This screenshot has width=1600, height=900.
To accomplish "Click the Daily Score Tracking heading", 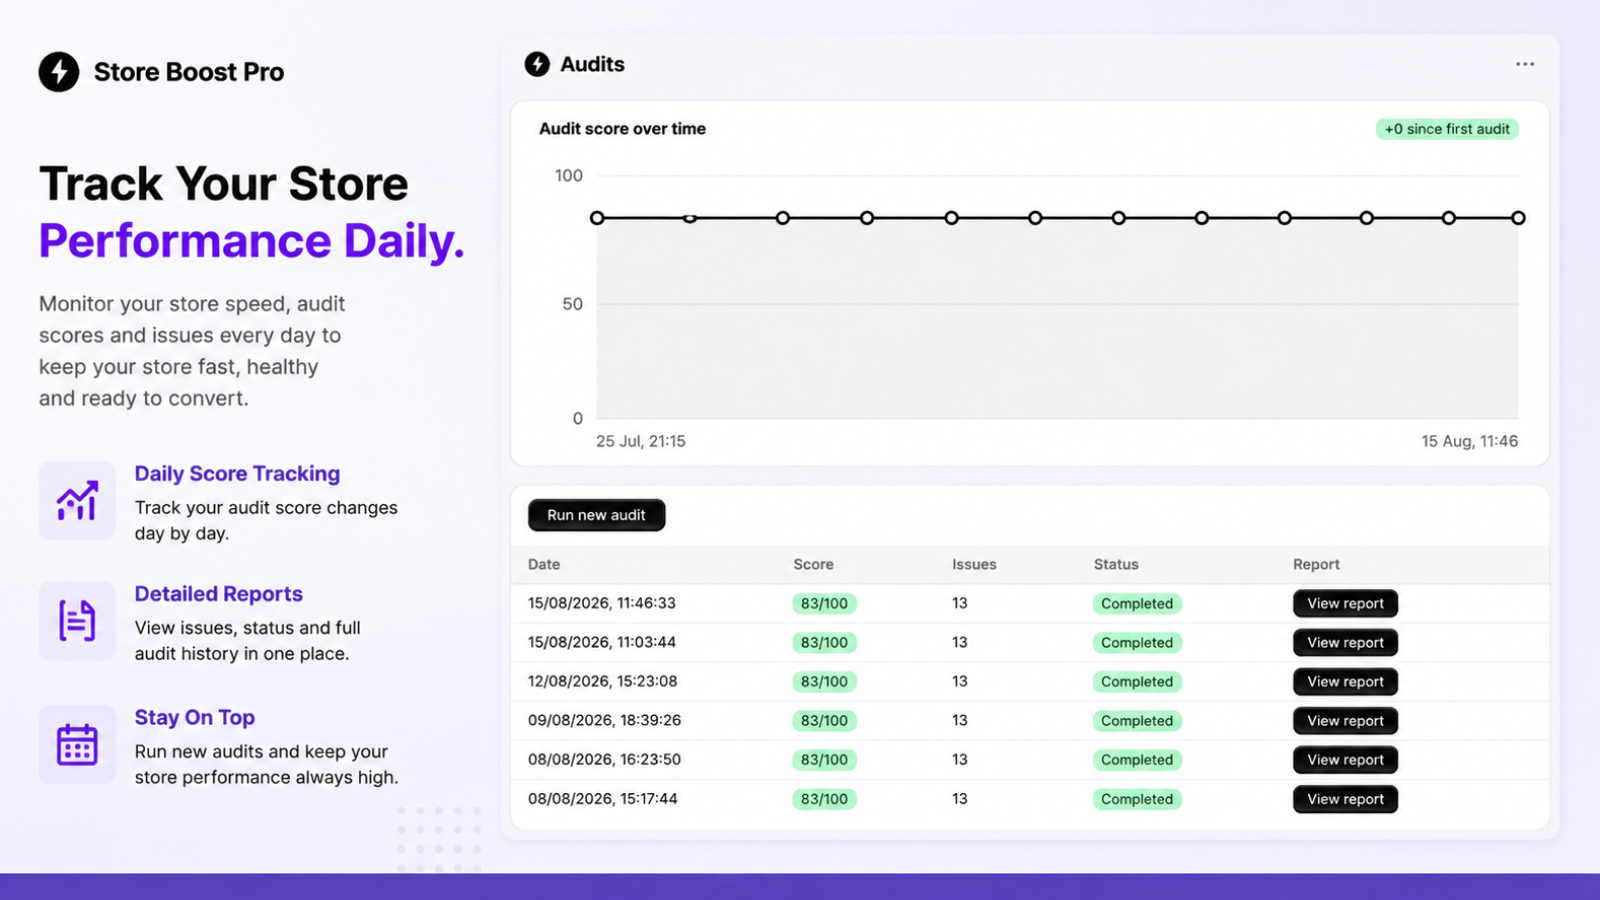I will click(237, 474).
